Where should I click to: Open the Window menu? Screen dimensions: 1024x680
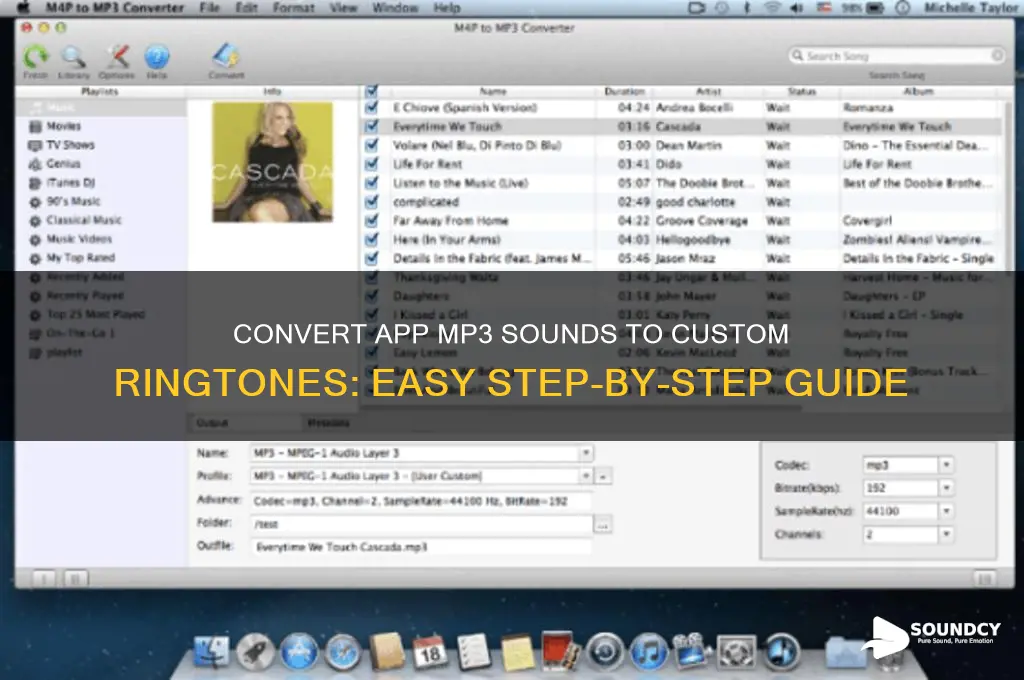click(395, 8)
